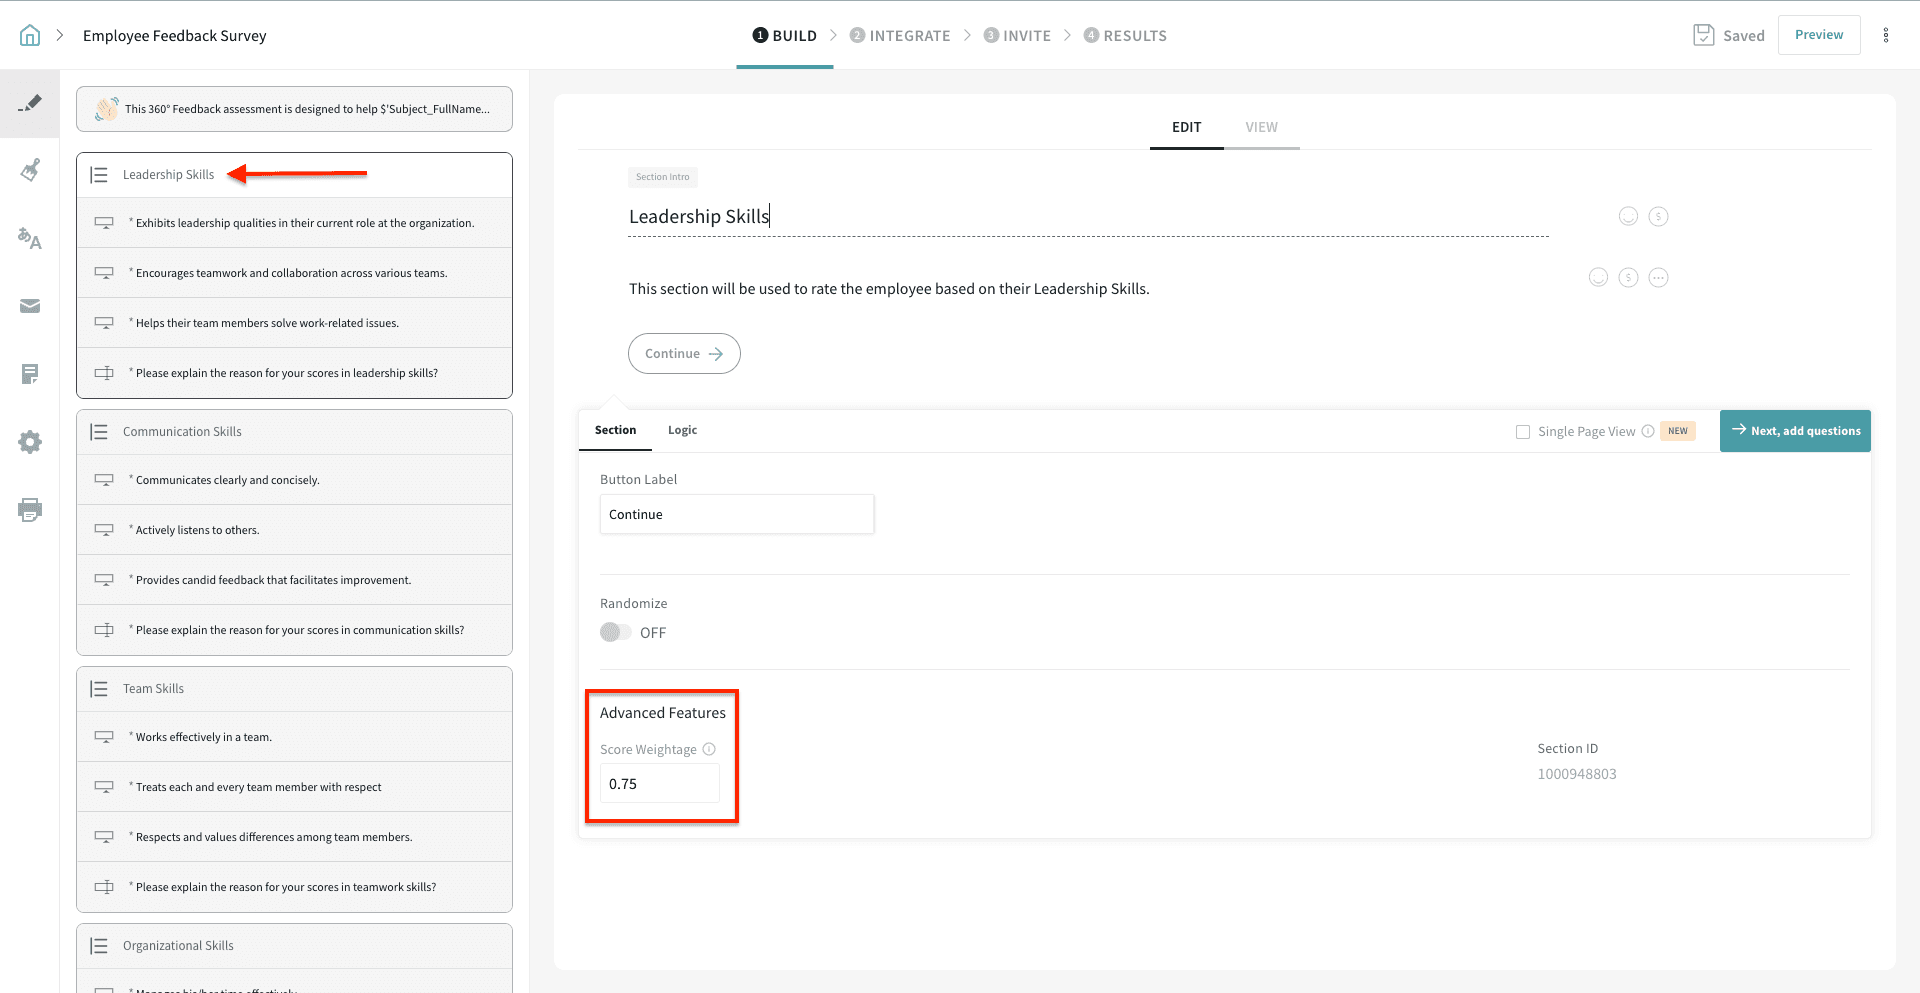
Task: Toggle the Randomize switch on
Action: (615, 632)
